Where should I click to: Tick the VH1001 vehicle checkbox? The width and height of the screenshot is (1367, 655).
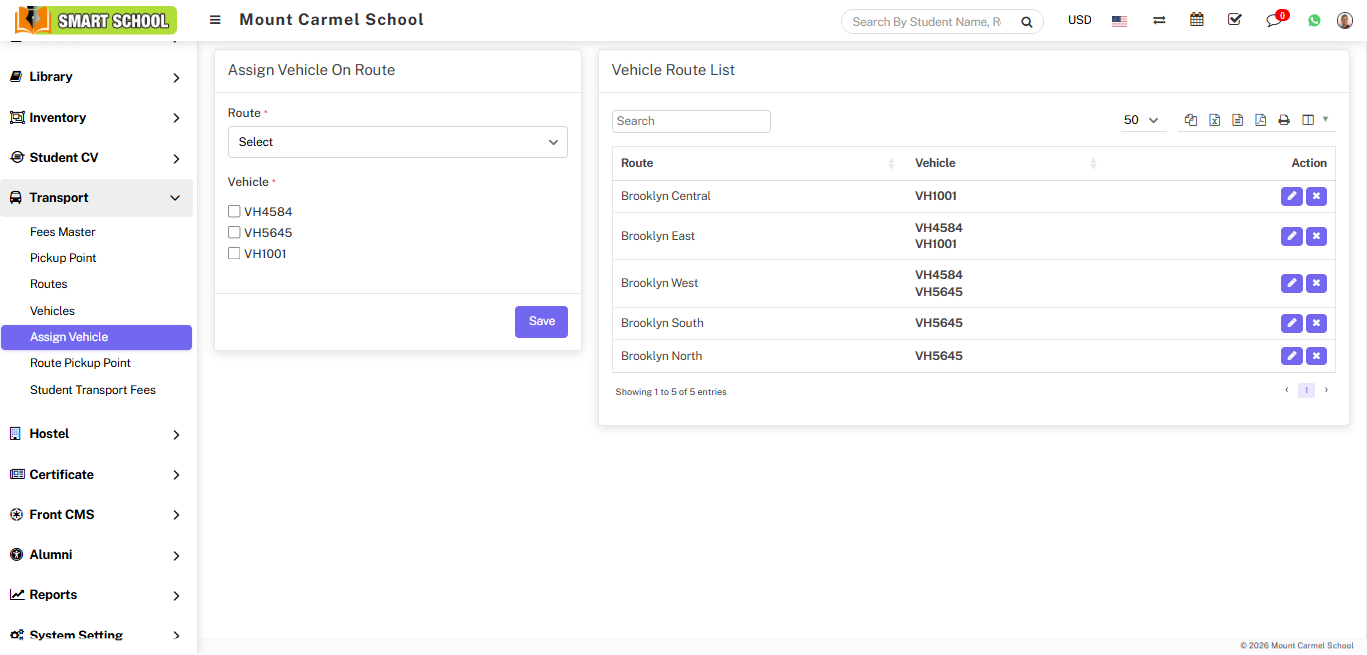tap(234, 253)
